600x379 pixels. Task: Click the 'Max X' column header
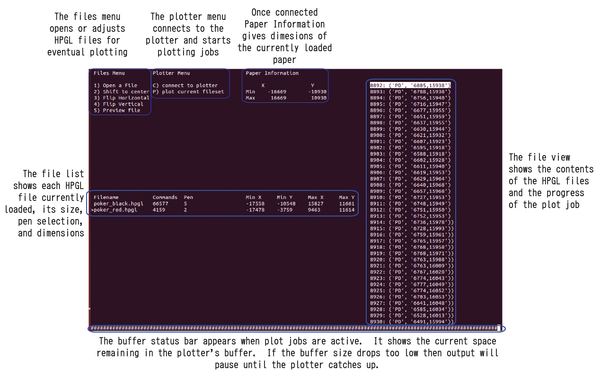316,198
